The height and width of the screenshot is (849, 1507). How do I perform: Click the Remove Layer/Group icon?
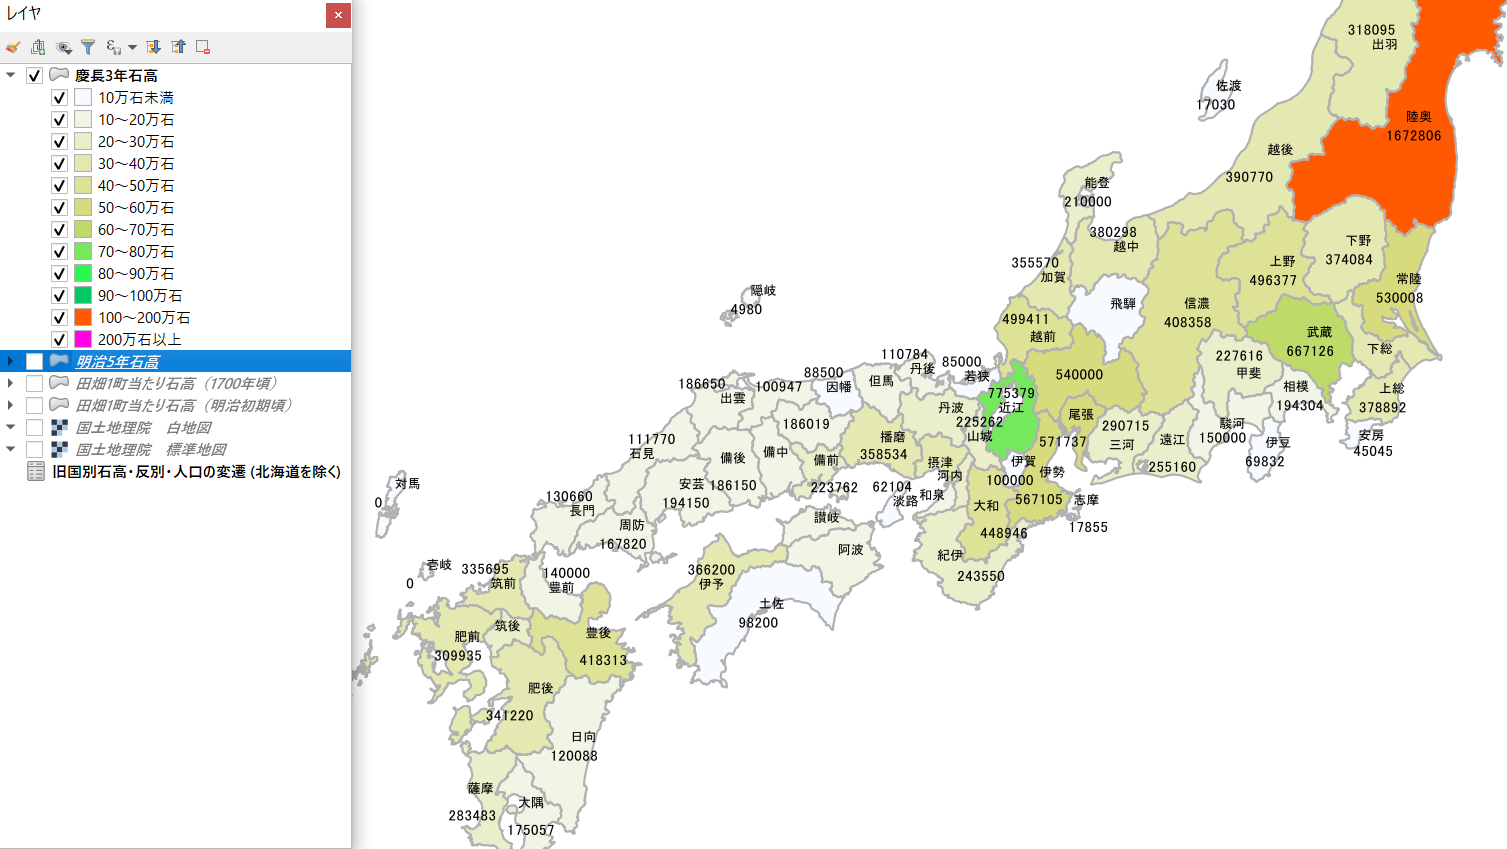(203, 47)
